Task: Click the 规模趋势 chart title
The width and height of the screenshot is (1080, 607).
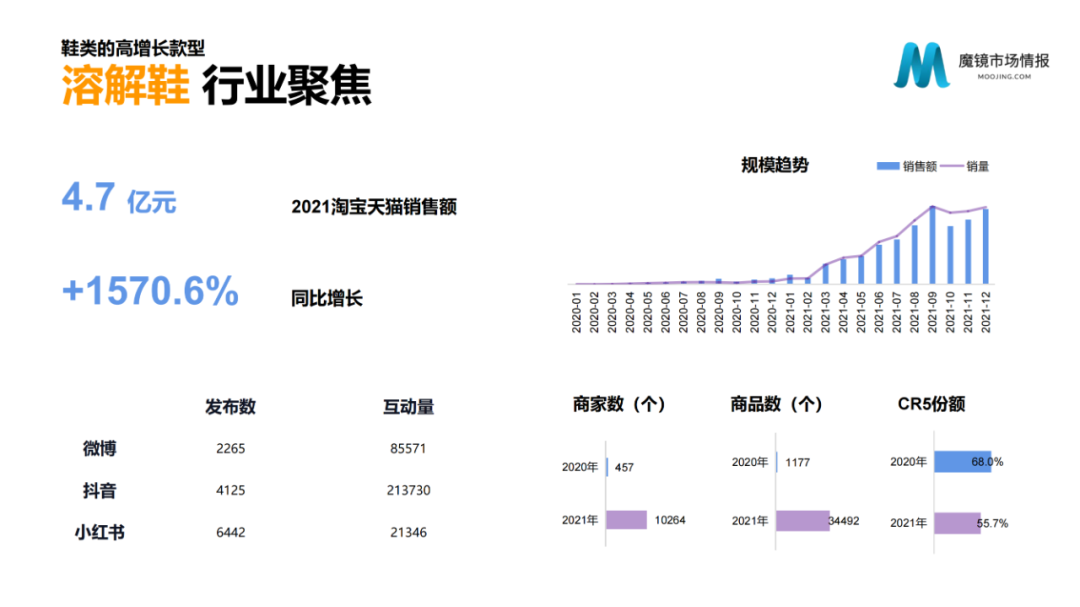Action: [775, 165]
